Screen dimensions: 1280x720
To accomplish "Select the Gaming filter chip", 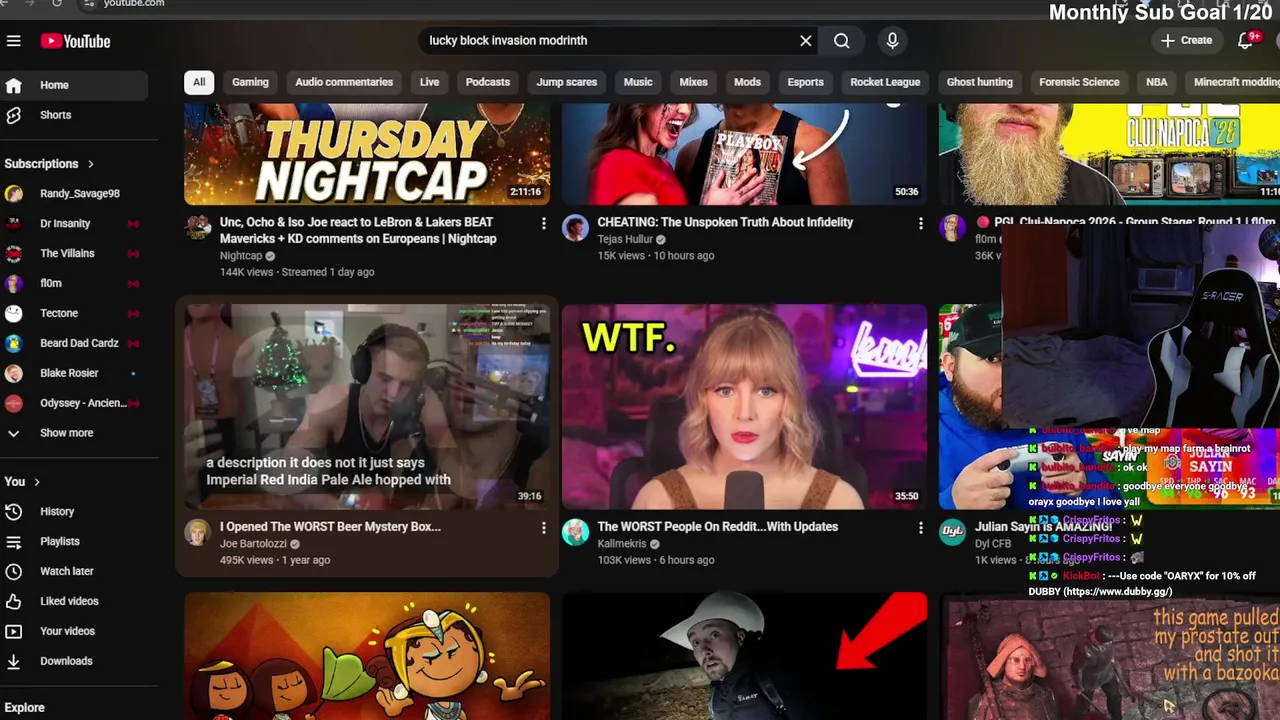I will point(250,82).
